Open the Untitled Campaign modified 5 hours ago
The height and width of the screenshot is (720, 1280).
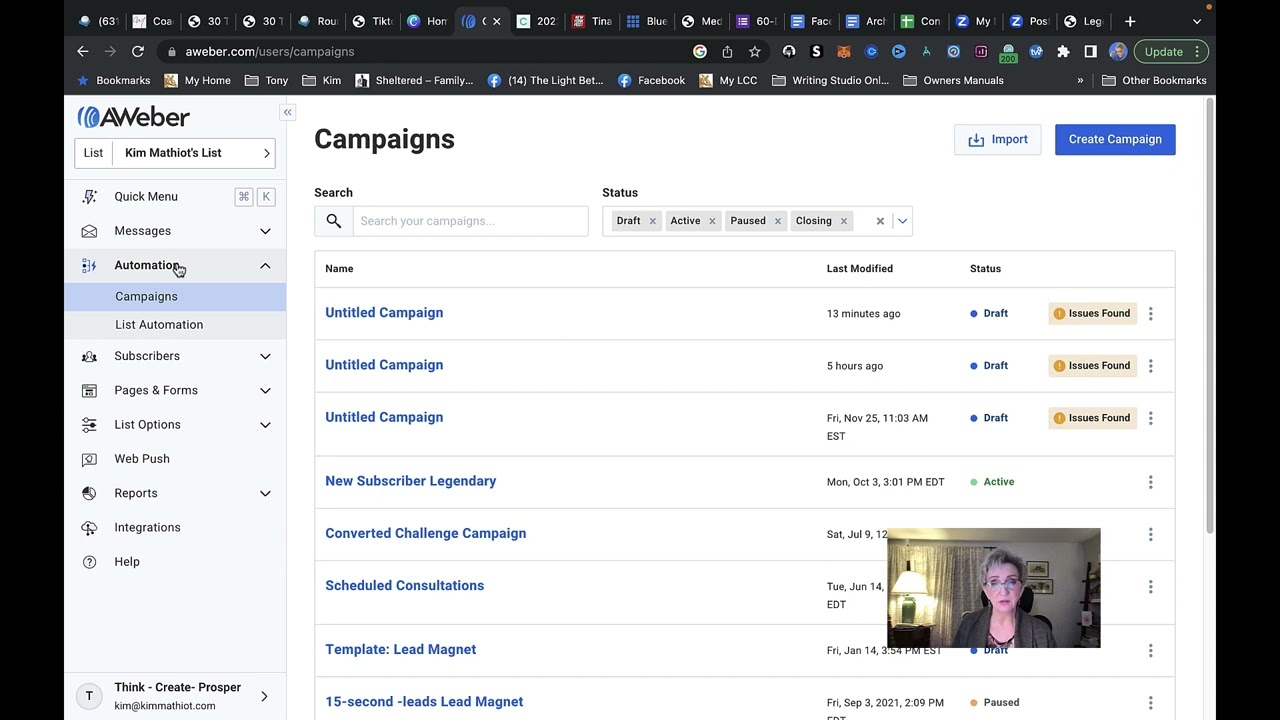(384, 365)
